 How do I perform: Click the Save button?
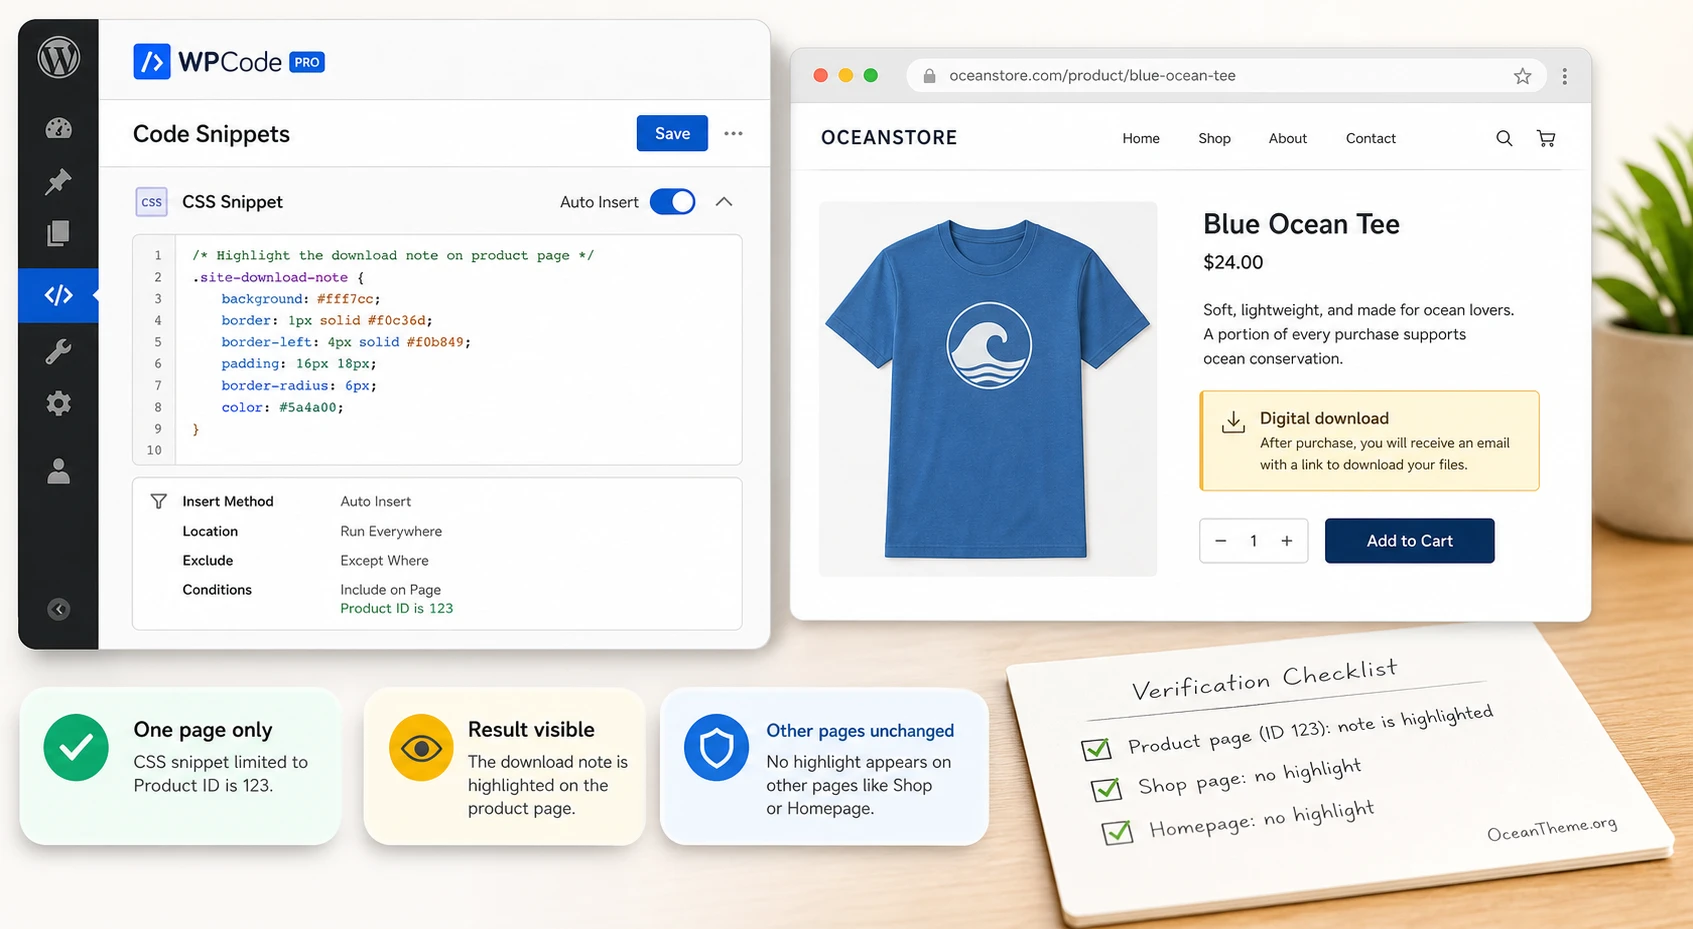672,133
